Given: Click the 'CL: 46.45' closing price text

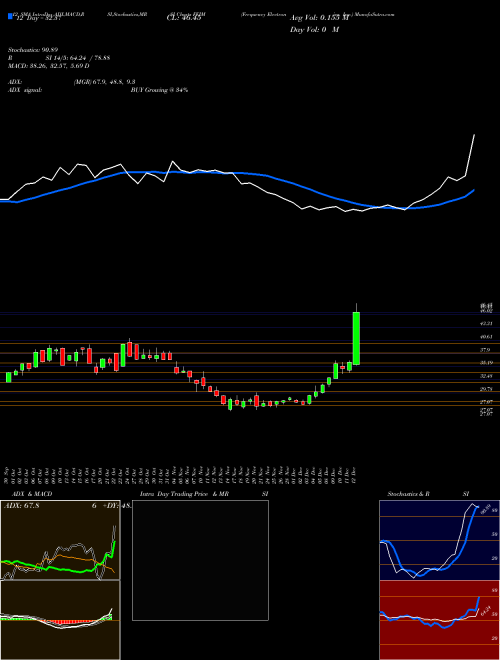Looking at the screenshot, I should (184, 18).
